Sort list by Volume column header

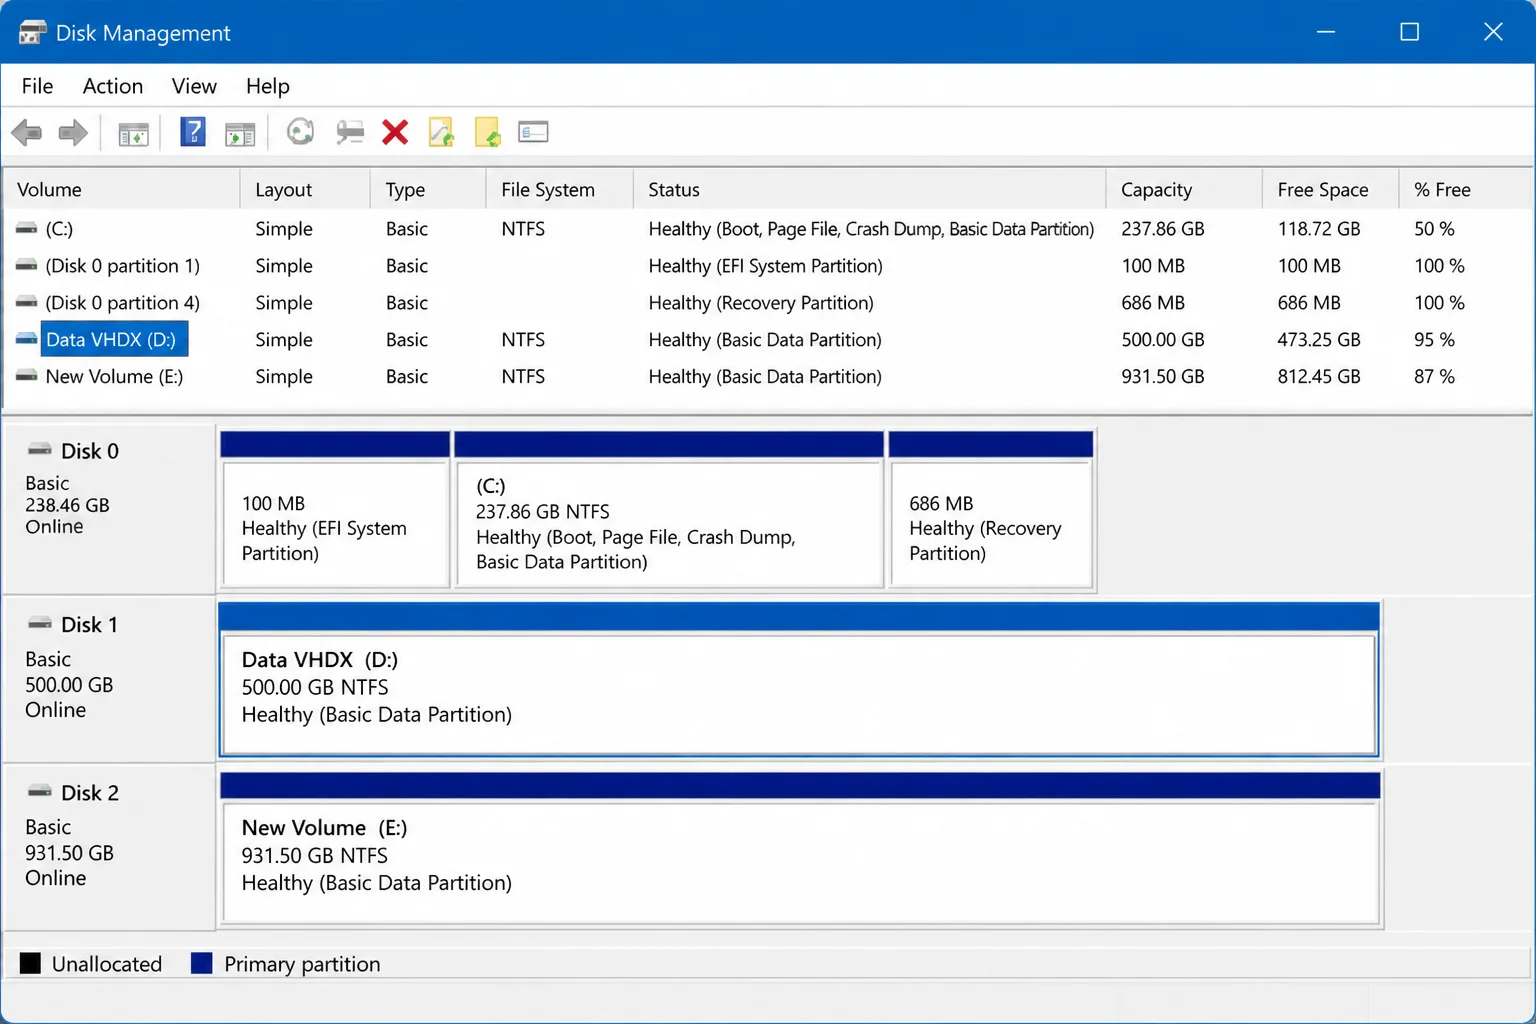click(x=121, y=189)
